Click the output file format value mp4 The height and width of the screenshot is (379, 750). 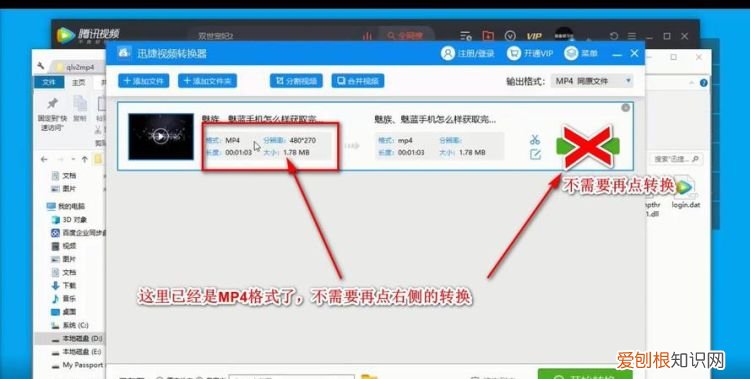pos(405,141)
